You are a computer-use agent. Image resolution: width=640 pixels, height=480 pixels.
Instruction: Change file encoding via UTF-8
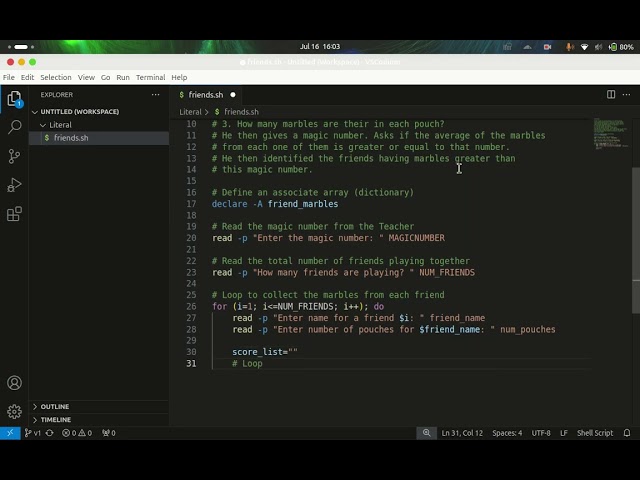click(541, 433)
